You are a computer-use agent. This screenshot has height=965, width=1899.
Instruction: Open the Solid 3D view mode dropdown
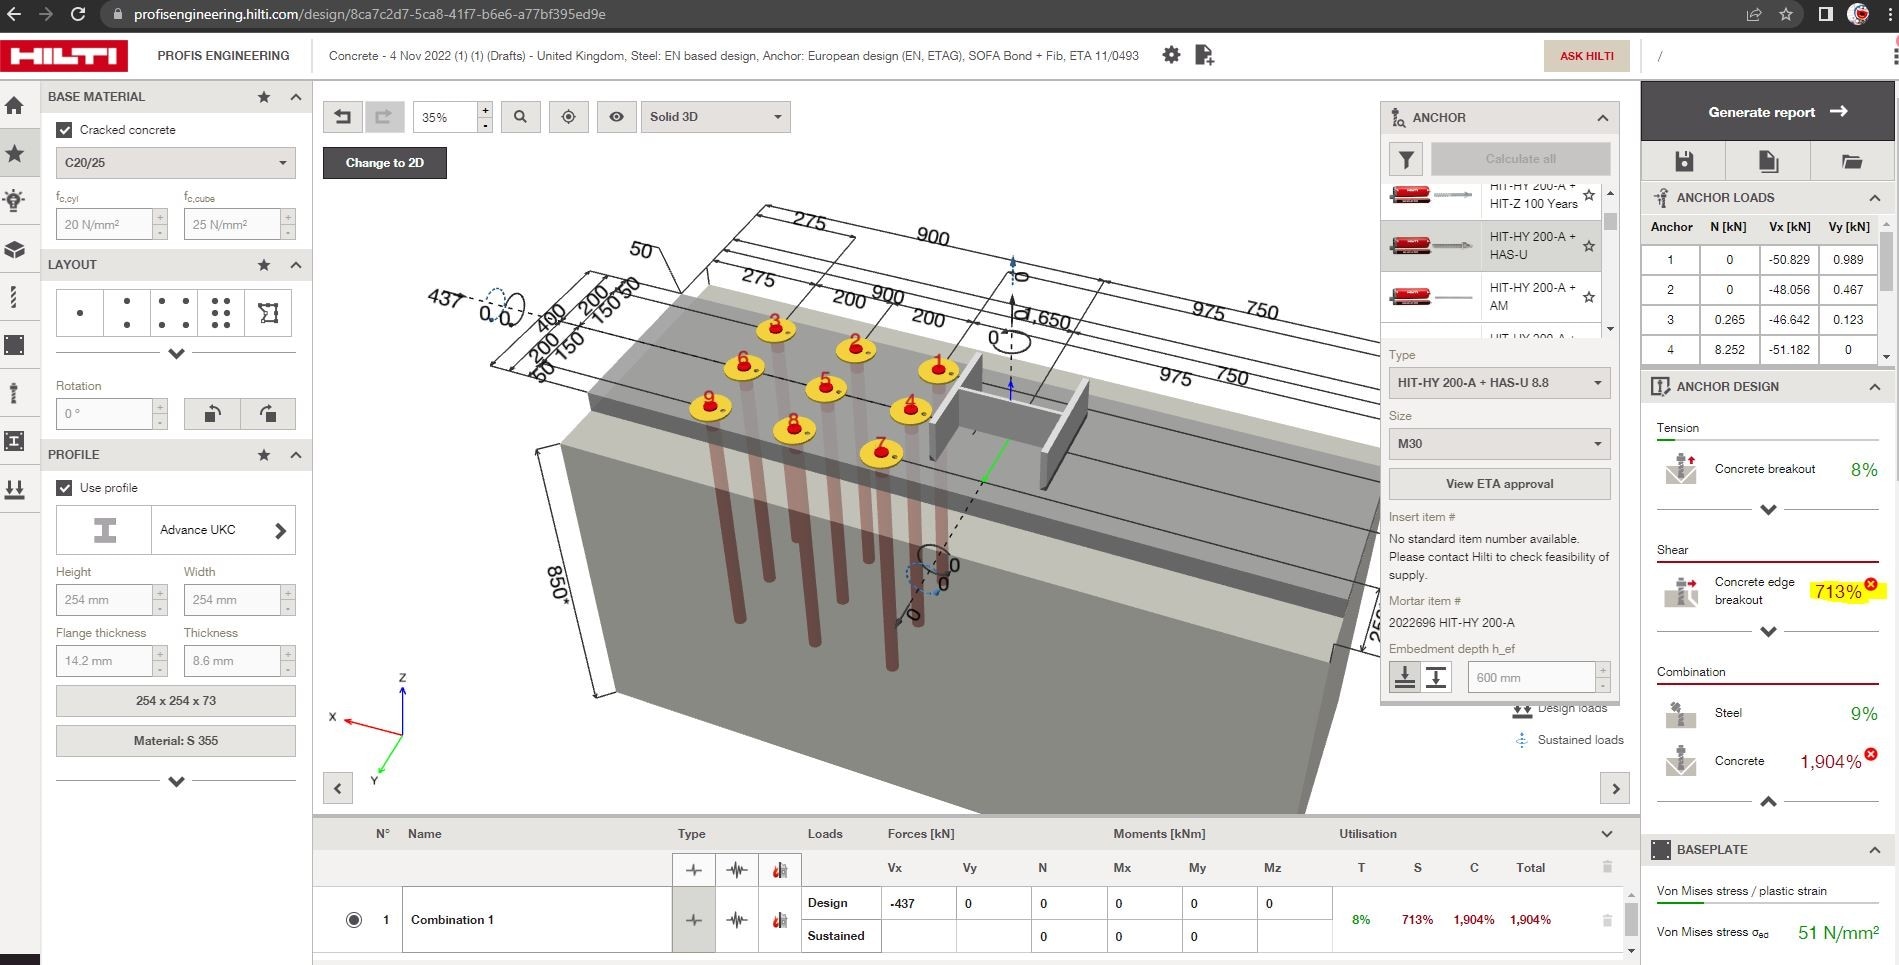714,116
